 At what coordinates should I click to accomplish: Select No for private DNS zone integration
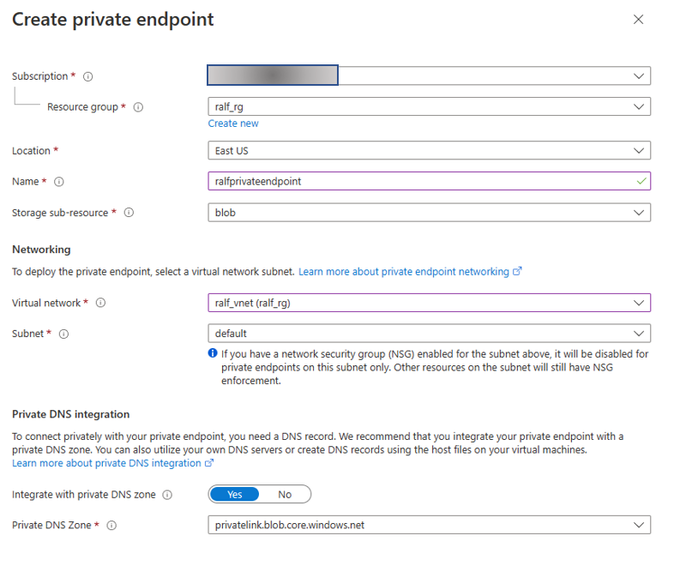[285, 494]
